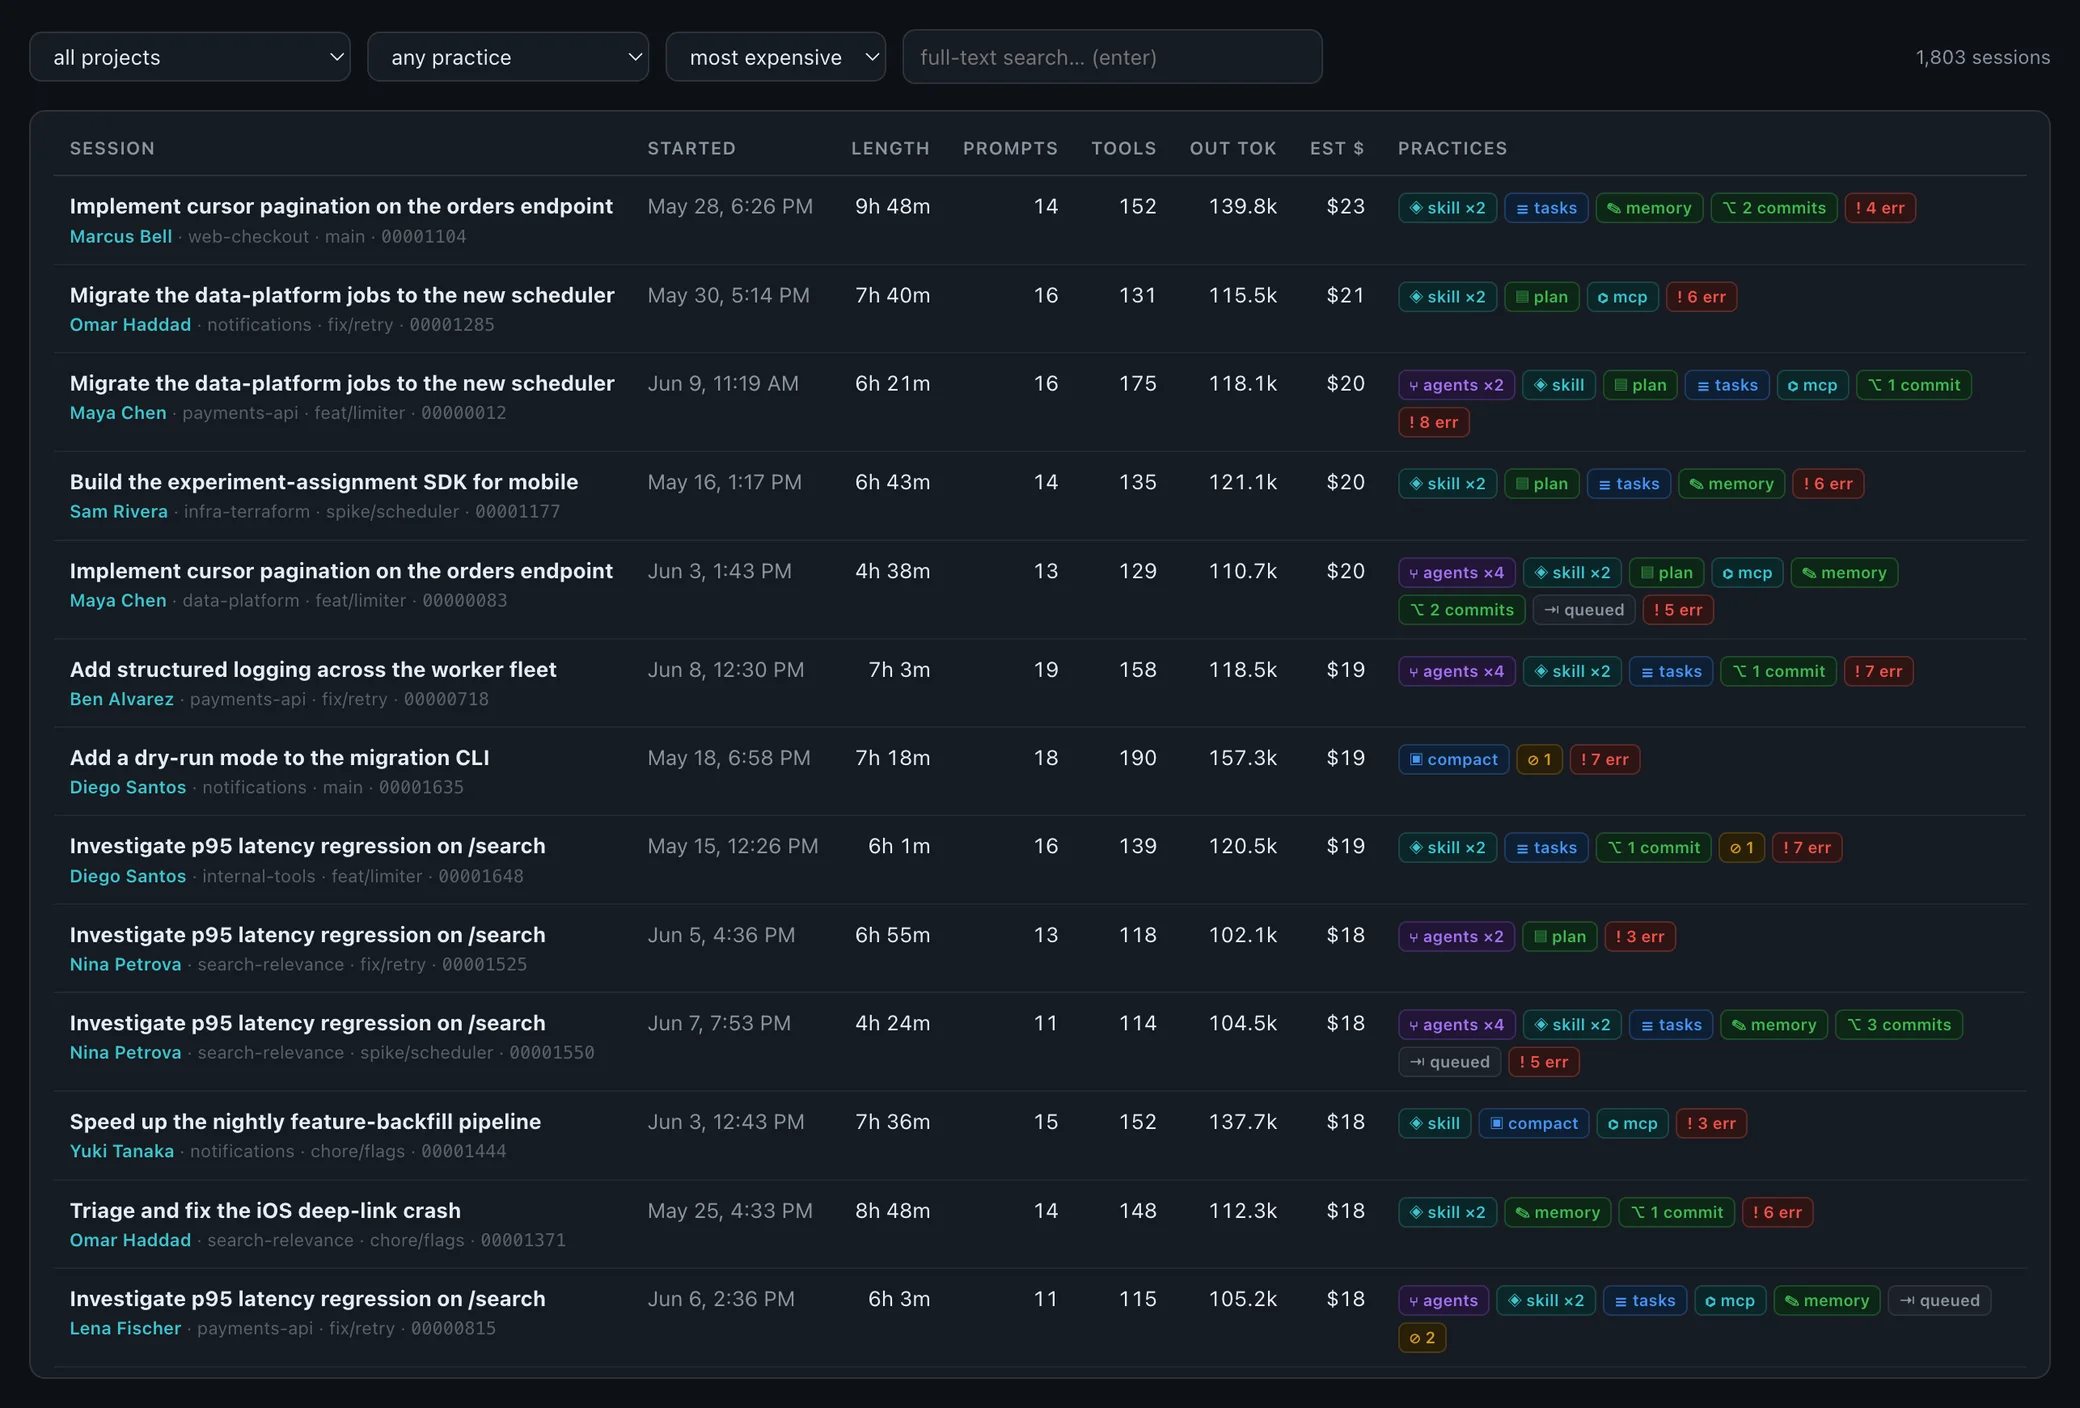Viewport: 2080px width, 1408px height.
Task: Click 1 commit badge in Jun 9 row
Action: tap(1914, 385)
